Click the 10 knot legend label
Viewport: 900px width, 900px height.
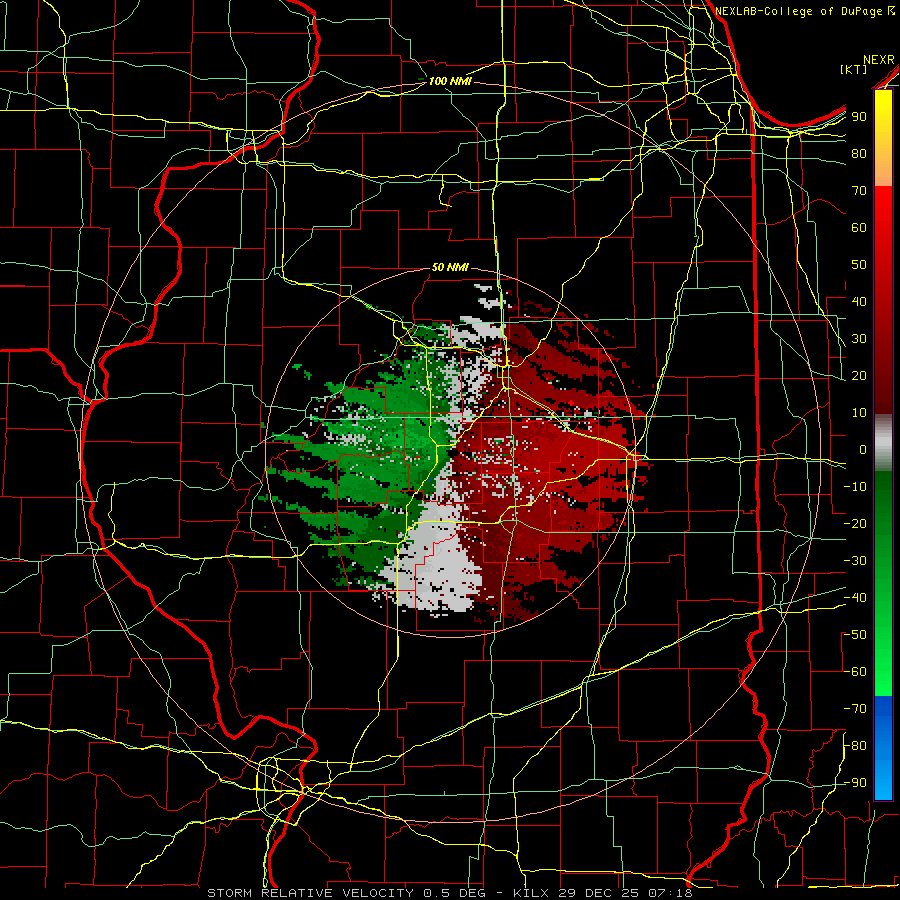point(859,413)
